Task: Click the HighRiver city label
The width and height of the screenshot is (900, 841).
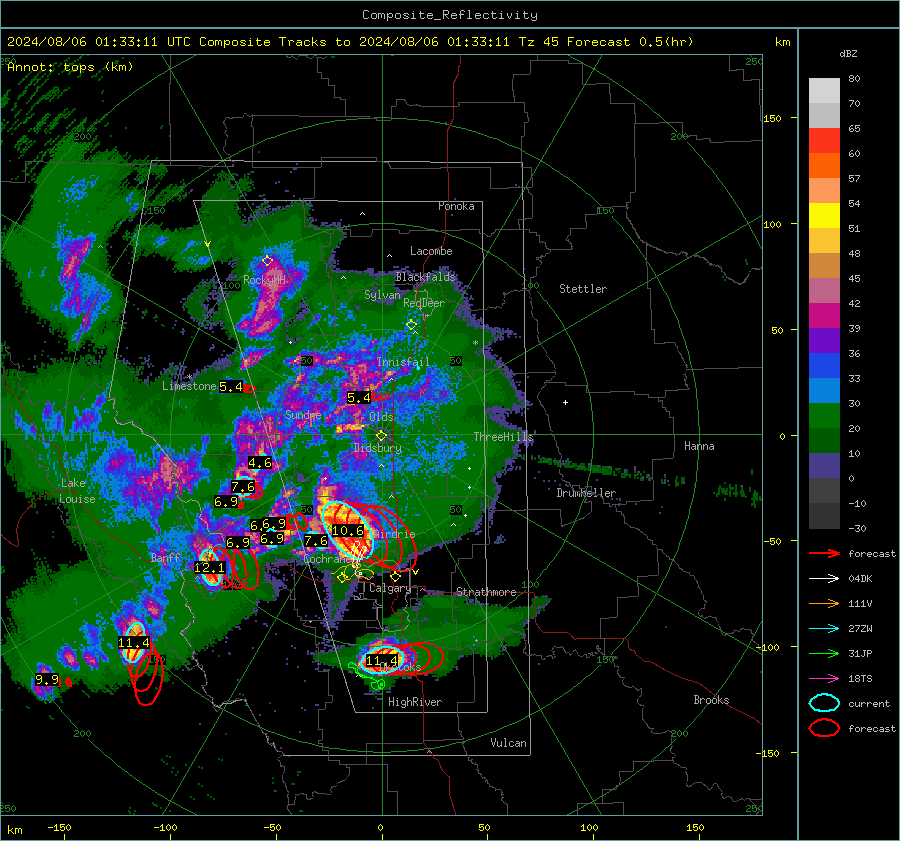Action: click(x=415, y=702)
